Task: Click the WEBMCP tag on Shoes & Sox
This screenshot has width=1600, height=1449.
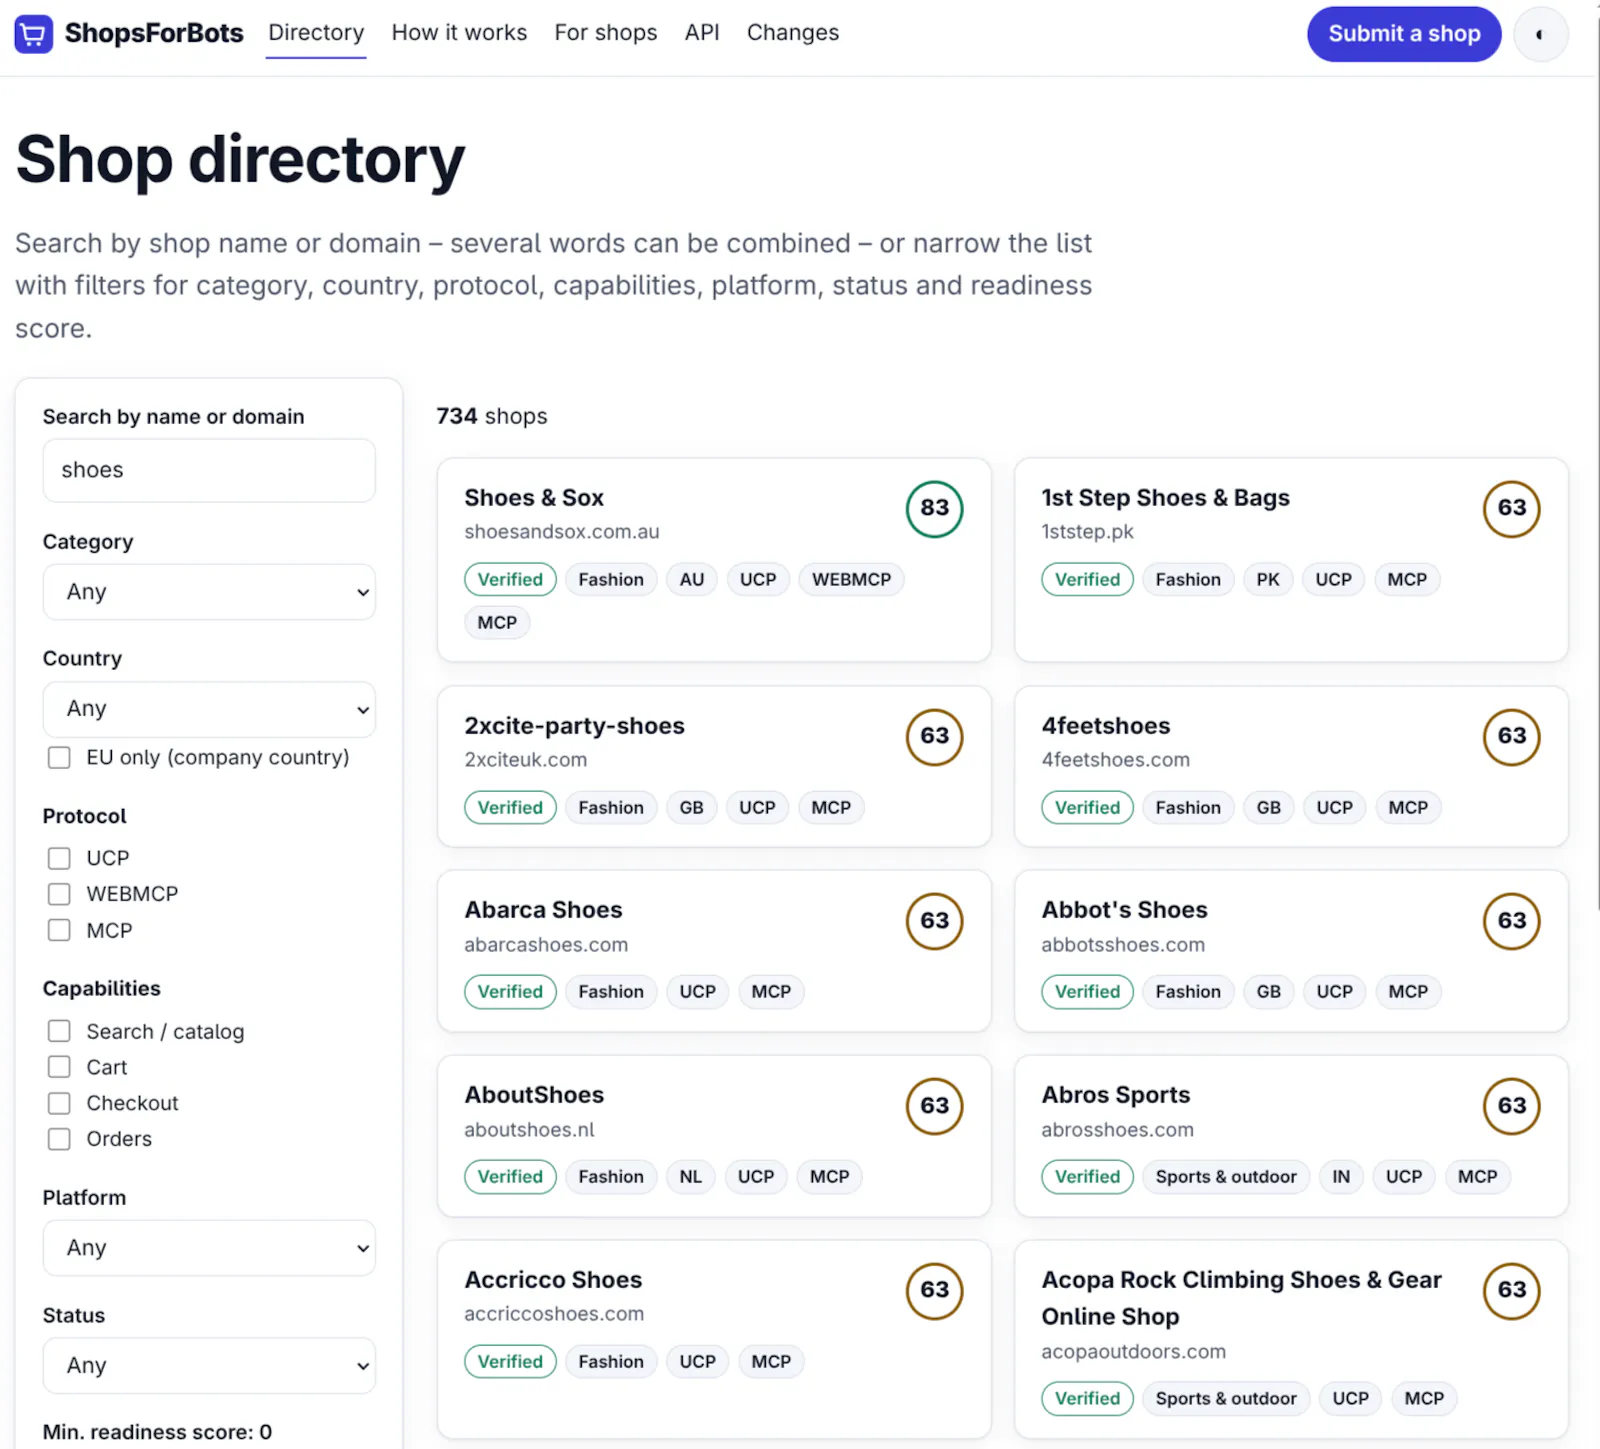Action: click(x=851, y=580)
